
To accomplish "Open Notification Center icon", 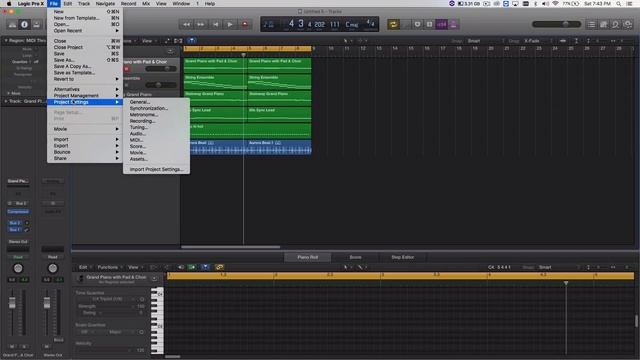I will point(630,4).
